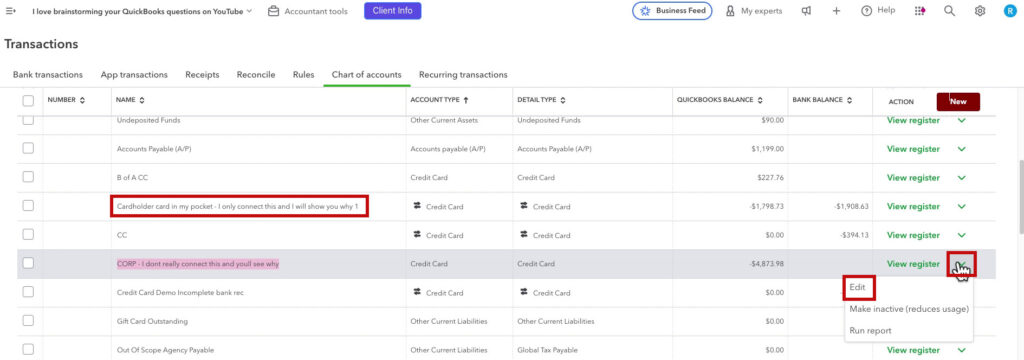Check the CORP row checkbox
The height and width of the screenshot is (360, 1024).
(28, 263)
